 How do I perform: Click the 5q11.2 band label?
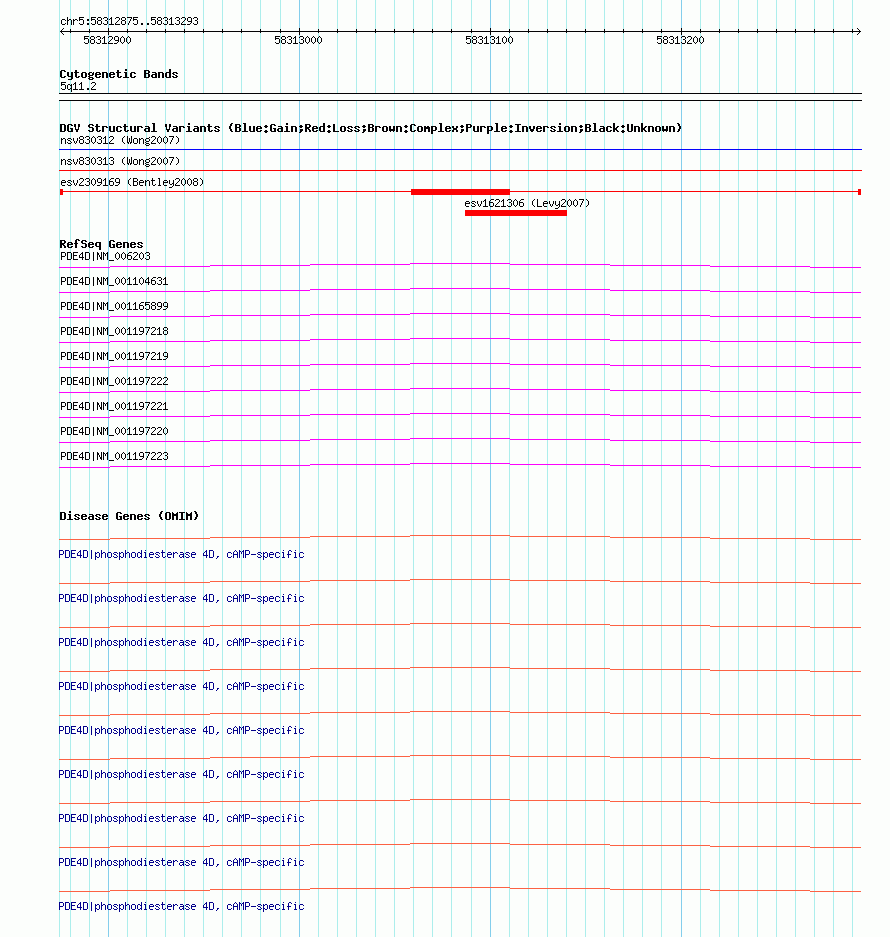coord(78,86)
